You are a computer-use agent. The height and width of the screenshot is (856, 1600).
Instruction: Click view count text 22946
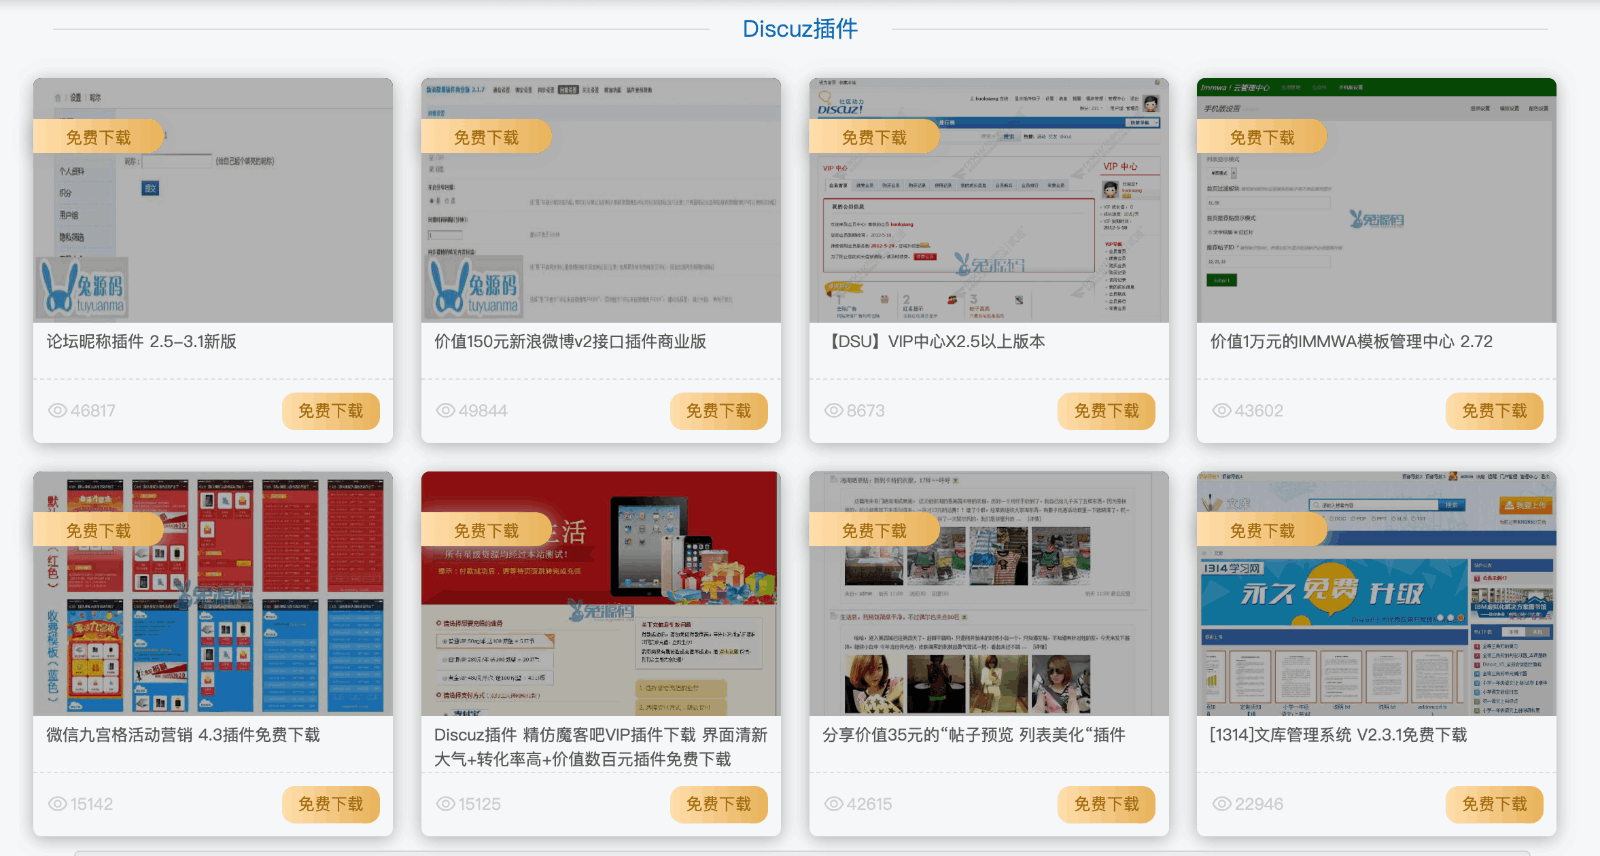tap(1259, 804)
